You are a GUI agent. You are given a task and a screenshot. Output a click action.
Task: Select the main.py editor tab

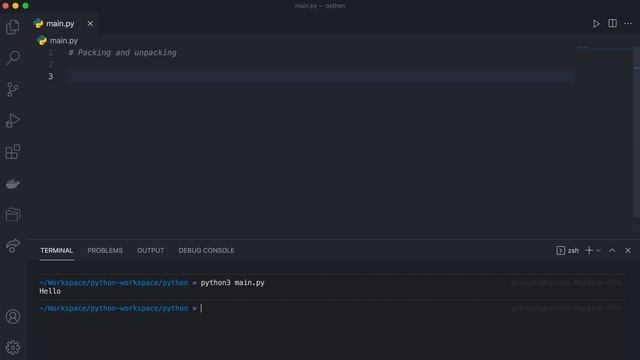64,24
